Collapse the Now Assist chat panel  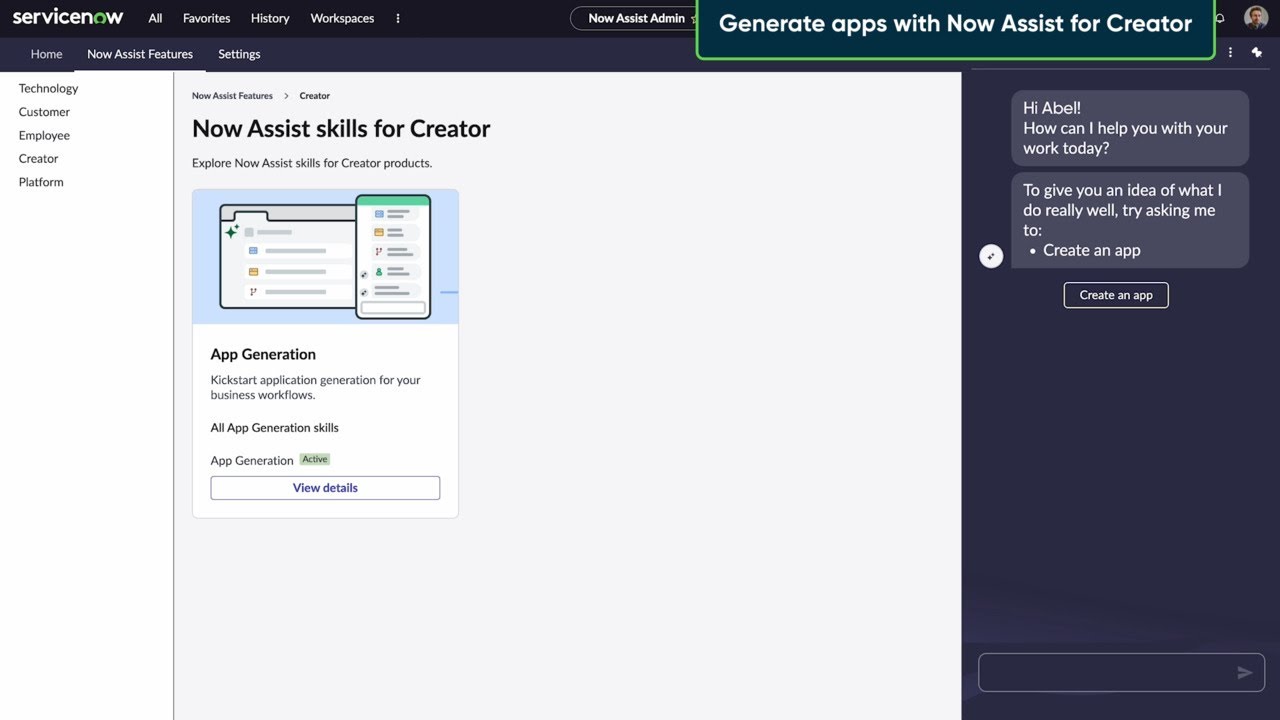tap(991, 256)
